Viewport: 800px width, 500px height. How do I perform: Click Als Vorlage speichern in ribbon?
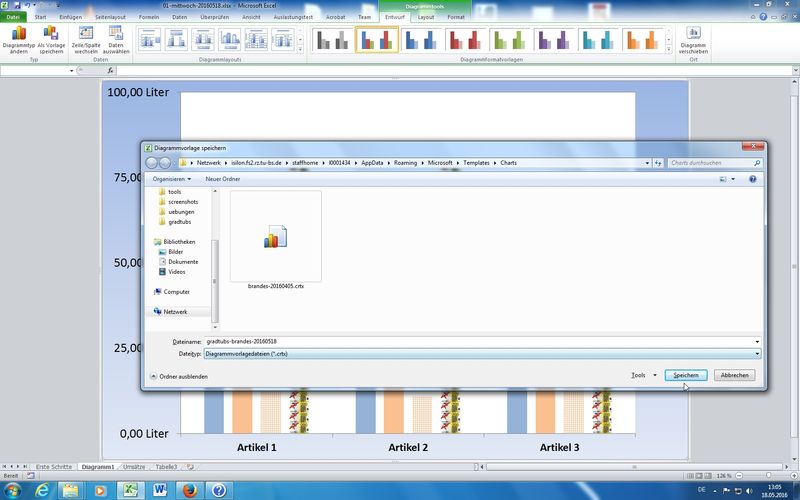click(50, 40)
